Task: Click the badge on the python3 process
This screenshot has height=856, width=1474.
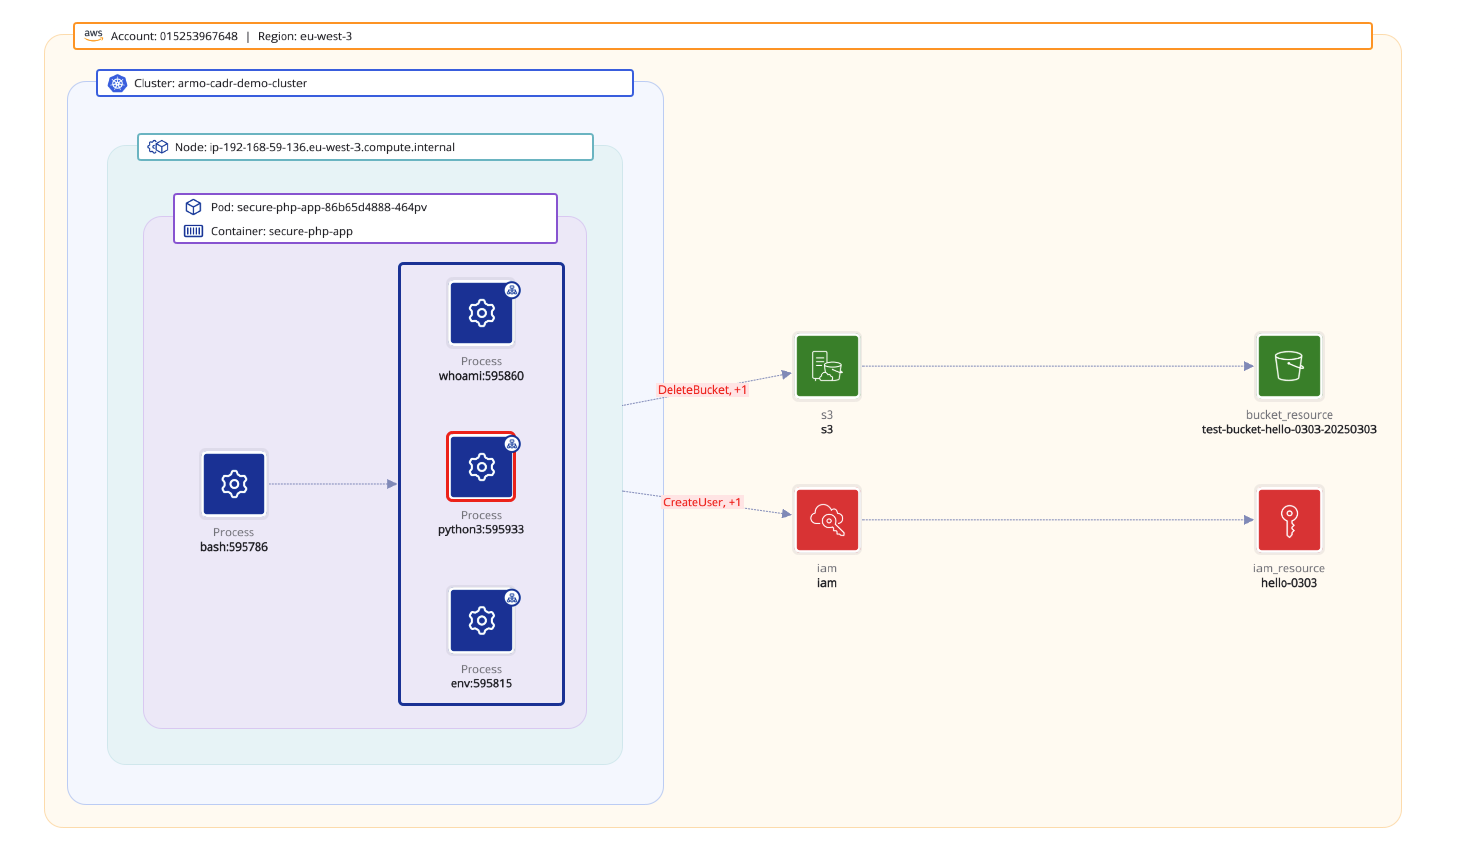Action: [x=512, y=444]
